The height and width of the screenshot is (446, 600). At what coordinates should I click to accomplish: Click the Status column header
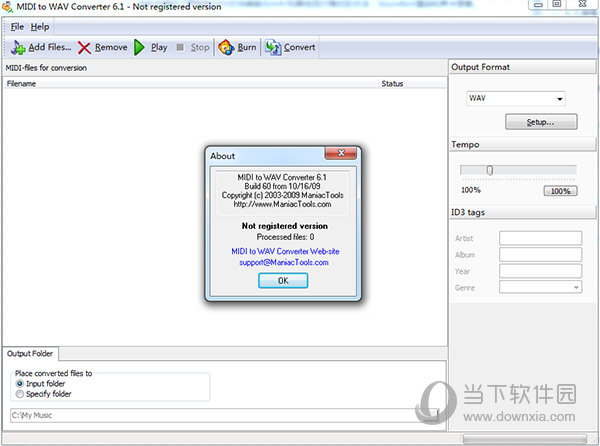[412, 83]
